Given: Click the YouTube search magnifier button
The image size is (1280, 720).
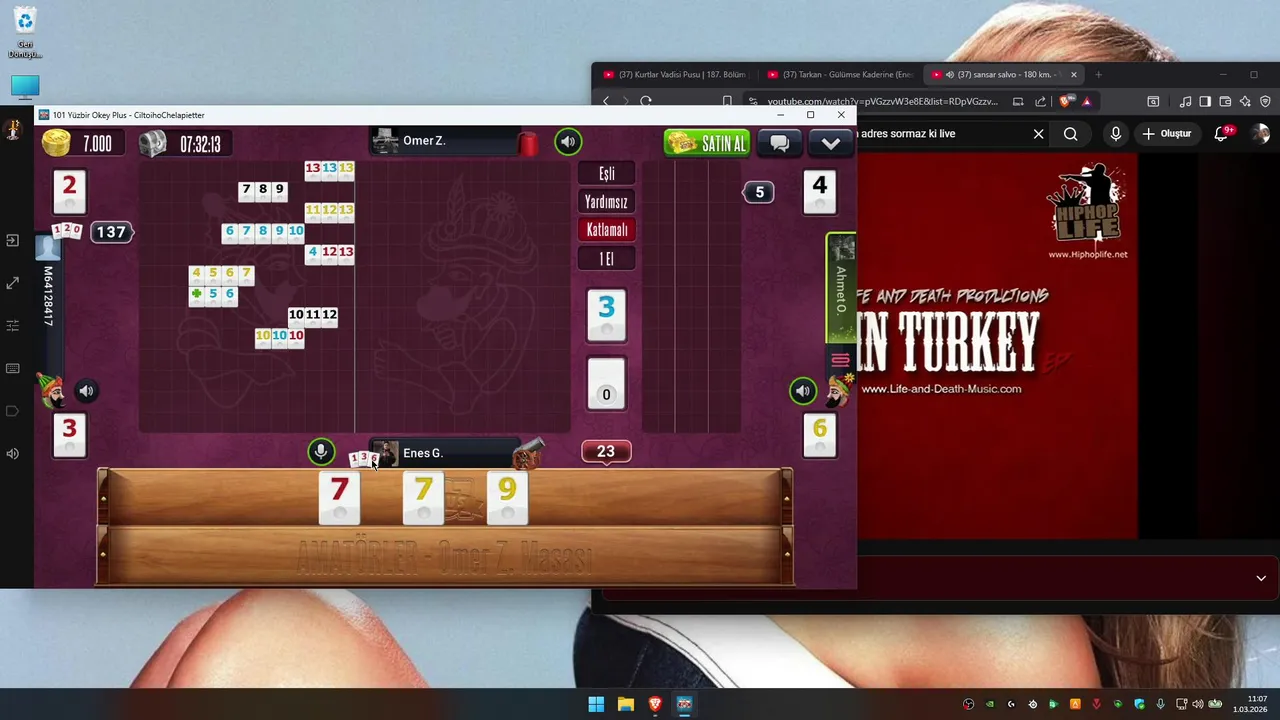Looking at the screenshot, I should click(x=1071, y=134).
